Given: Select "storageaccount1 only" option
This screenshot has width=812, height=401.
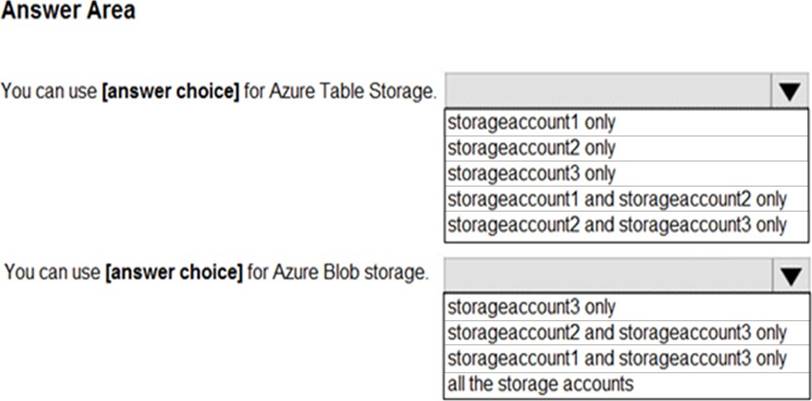Looking at the screenshot, I should pos(531,122).
